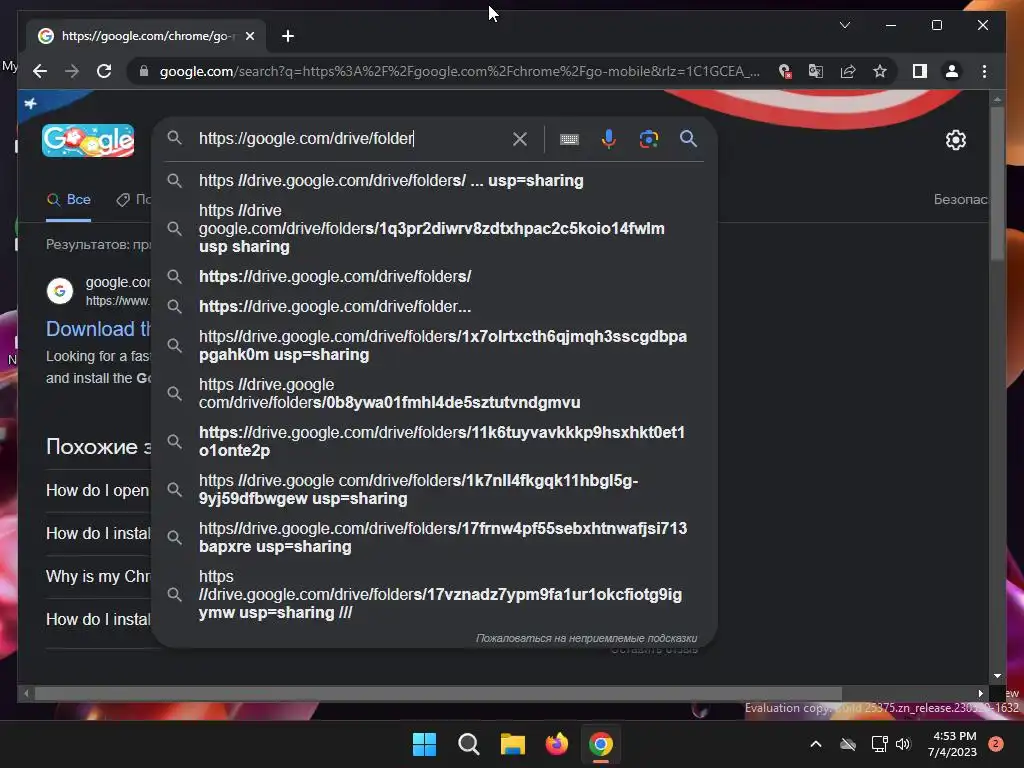Open the blocked content icon in address bar

(785, 71)
